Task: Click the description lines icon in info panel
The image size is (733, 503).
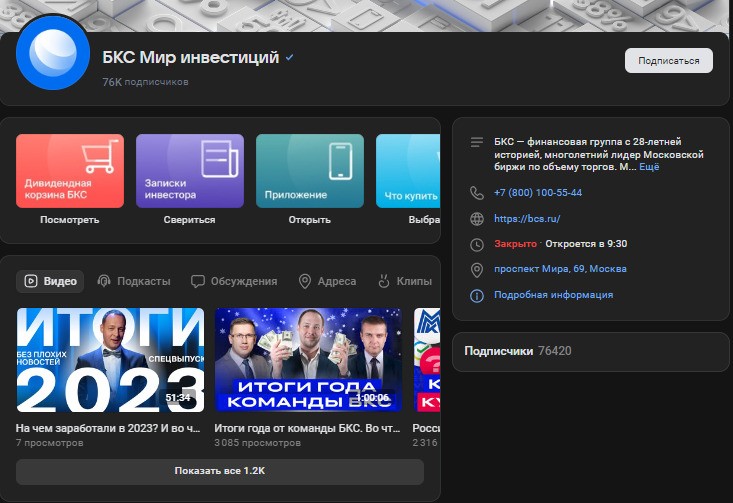Action: point(477,142)
